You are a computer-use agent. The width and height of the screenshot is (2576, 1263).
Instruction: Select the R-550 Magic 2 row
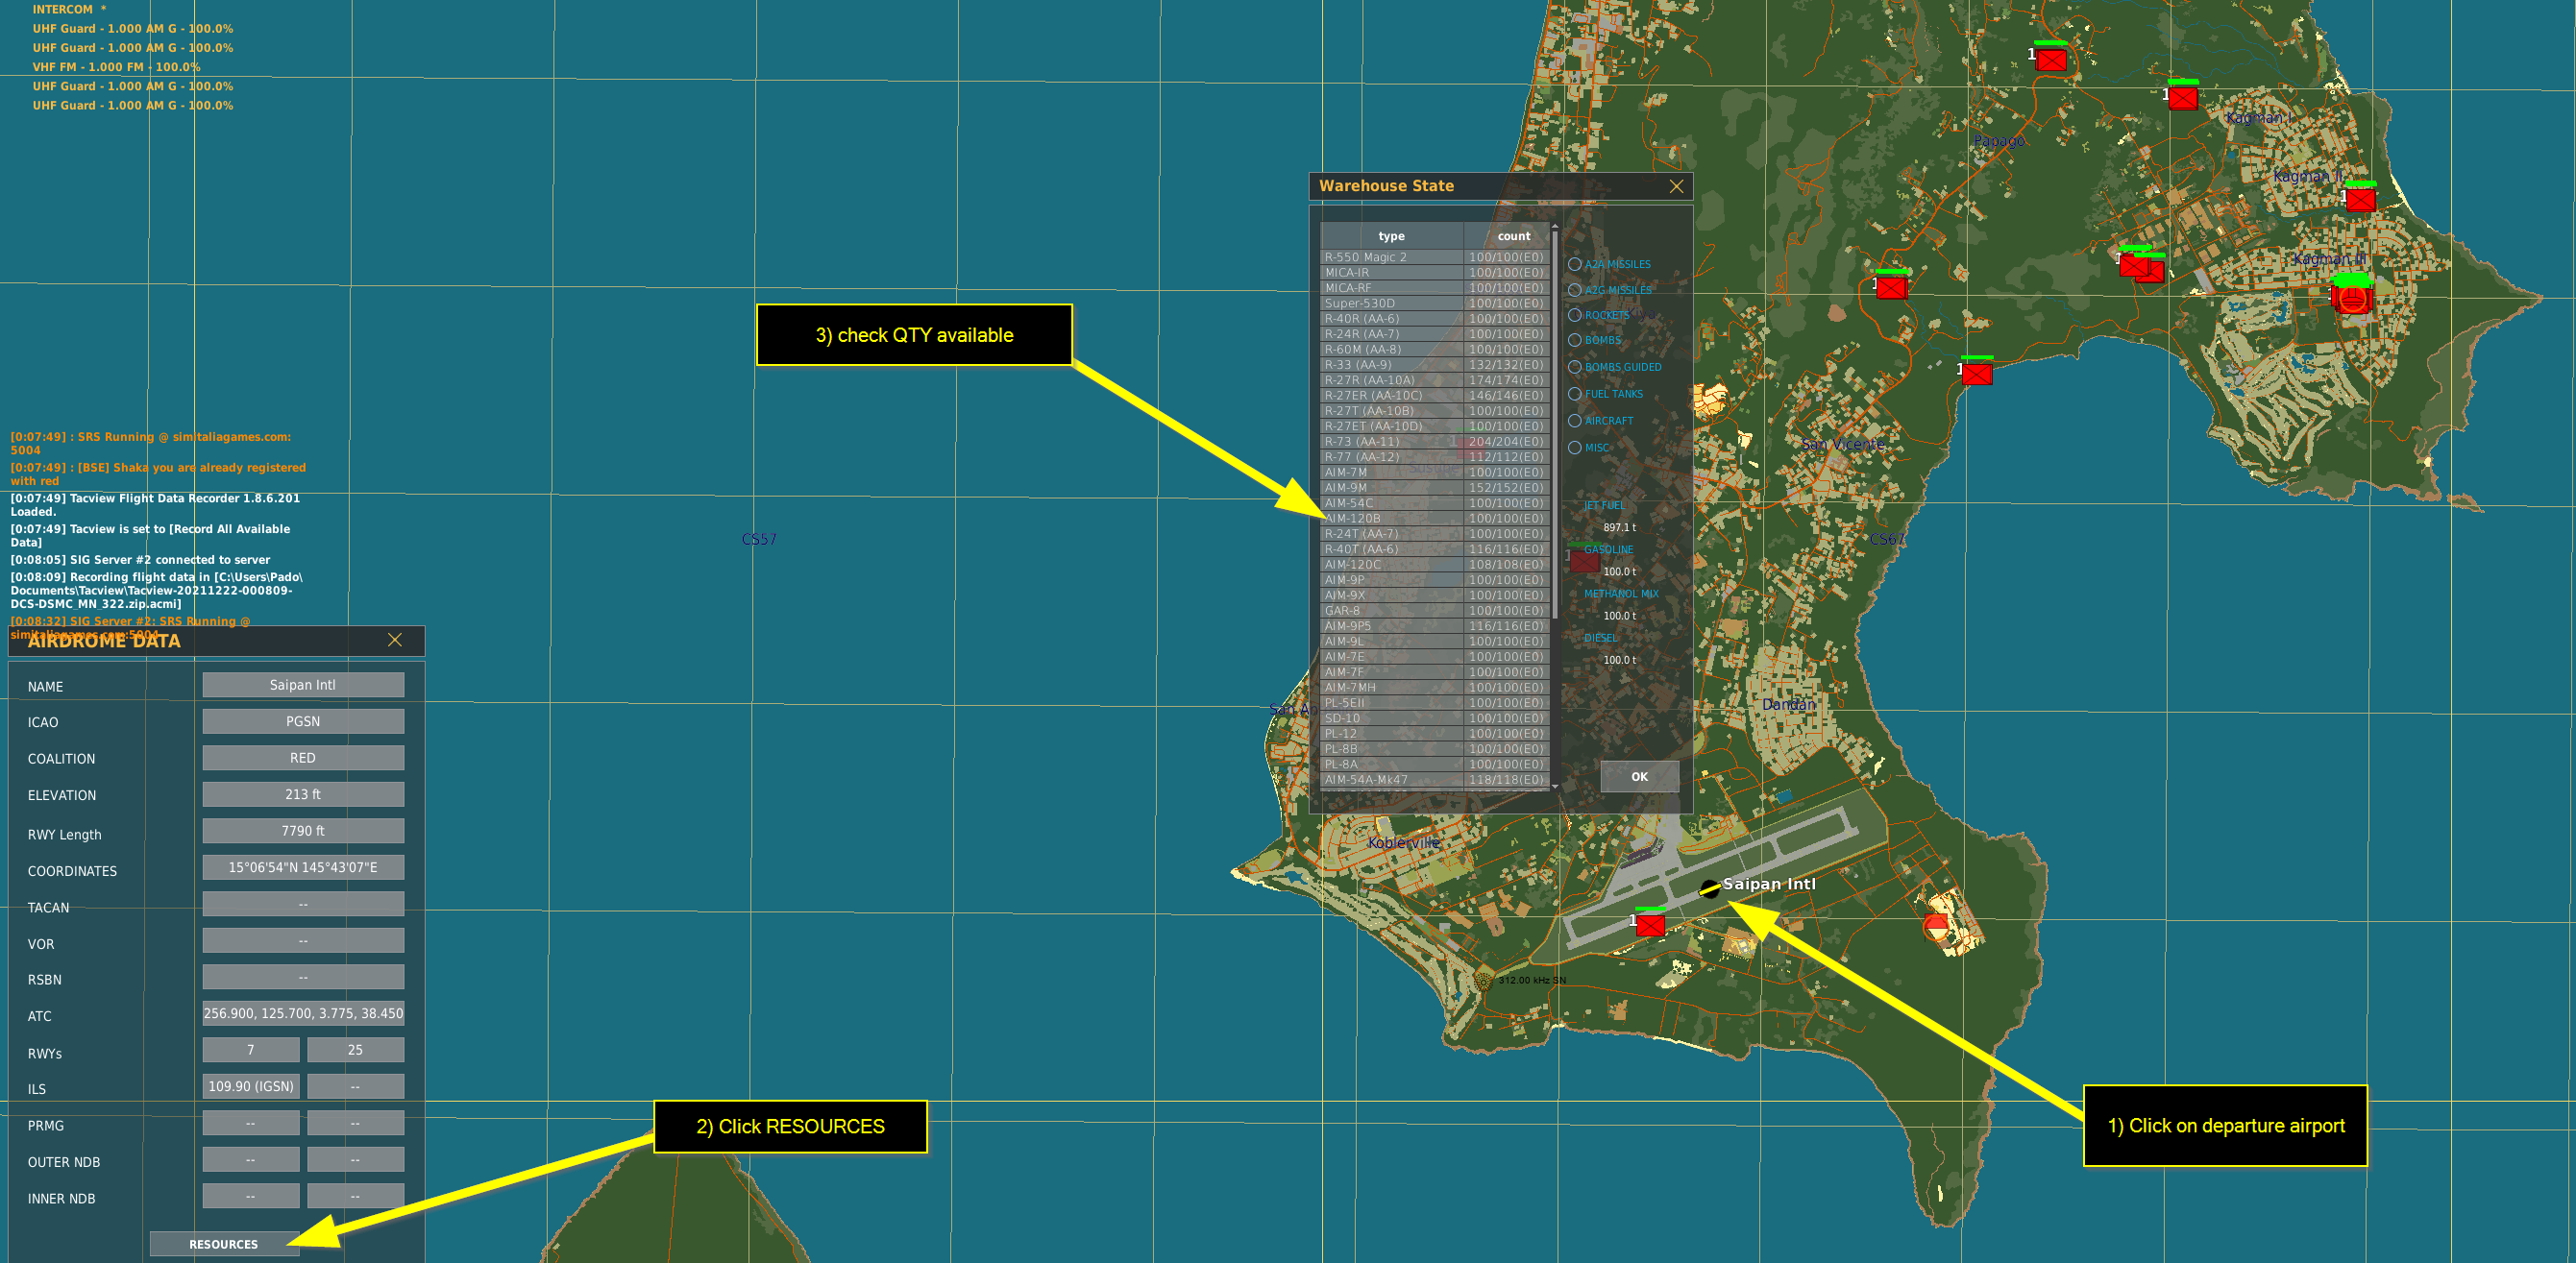[x=1435, y=257]
